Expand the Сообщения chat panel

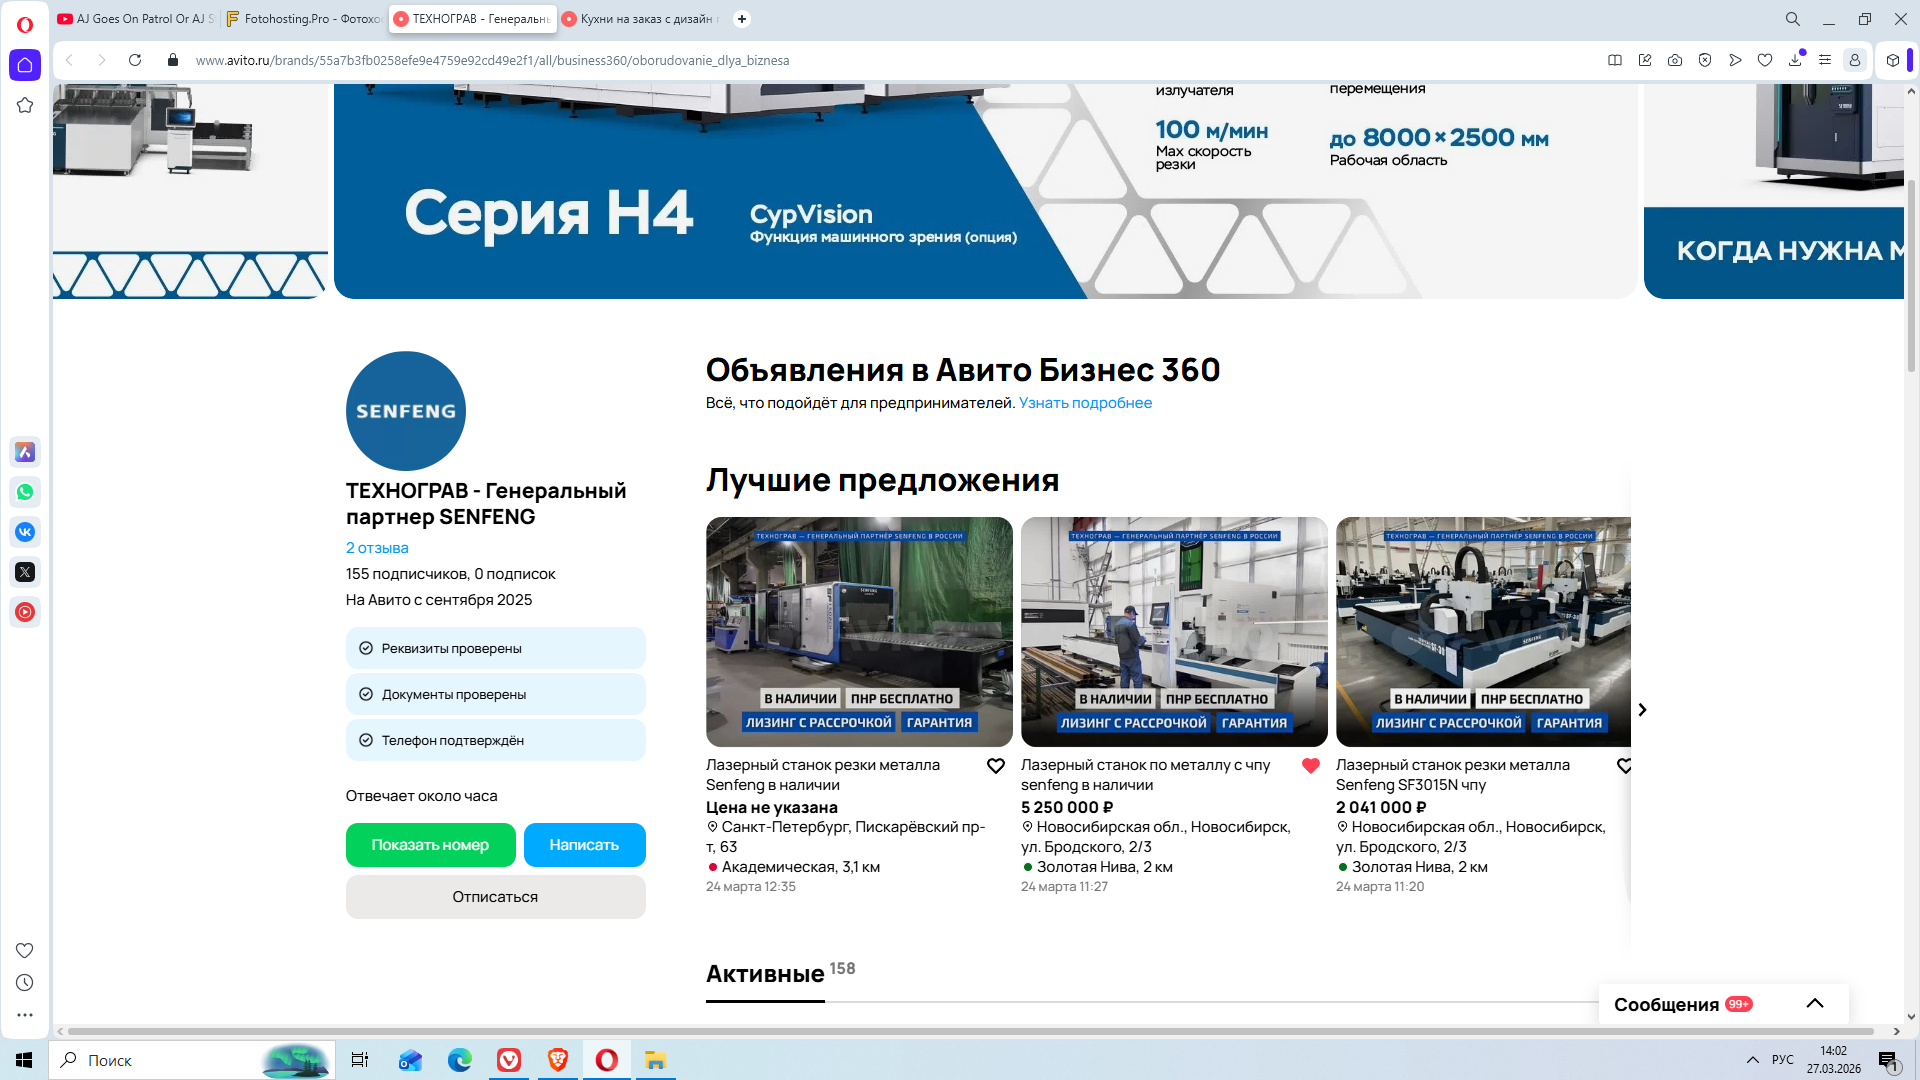point(1815,1004)
